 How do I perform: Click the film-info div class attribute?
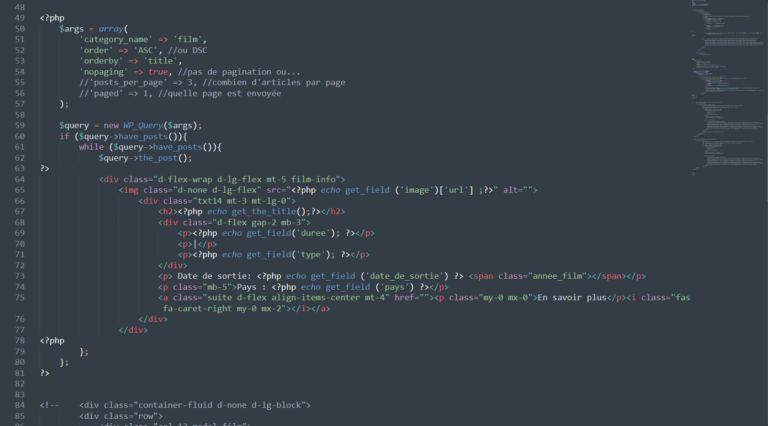point(232,180)
